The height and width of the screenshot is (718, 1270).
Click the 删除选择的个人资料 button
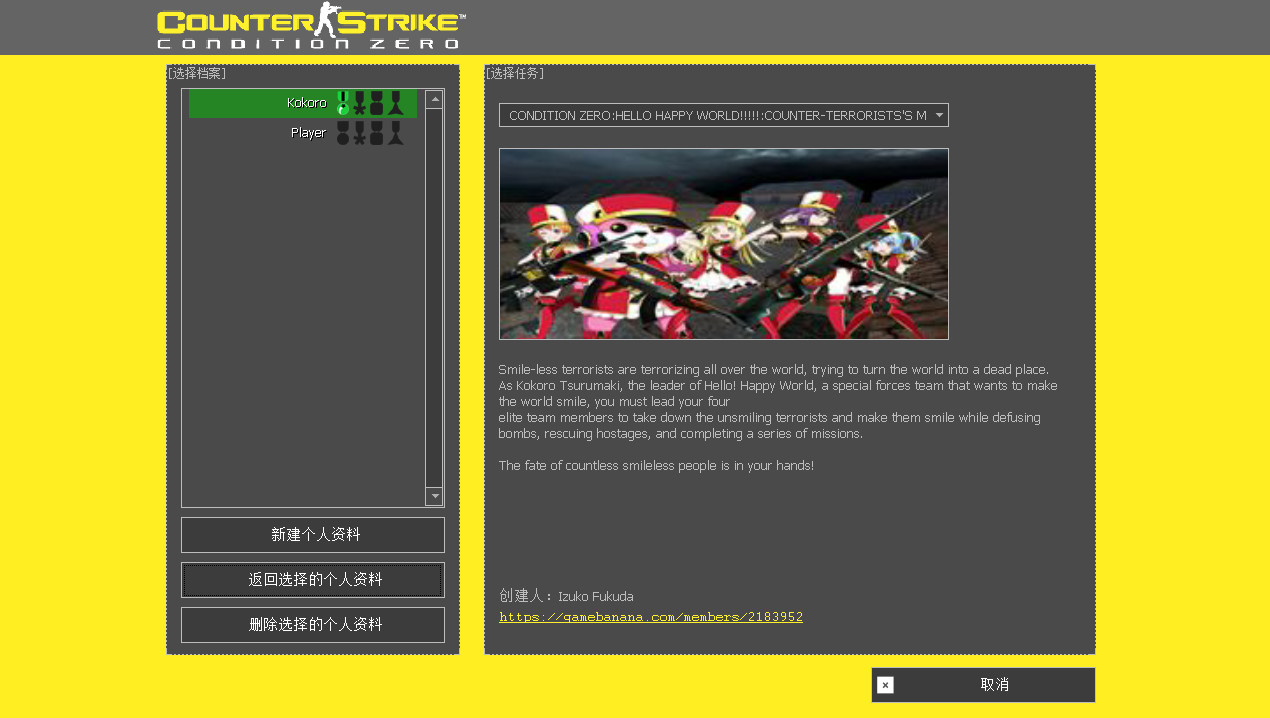point(312,624)
